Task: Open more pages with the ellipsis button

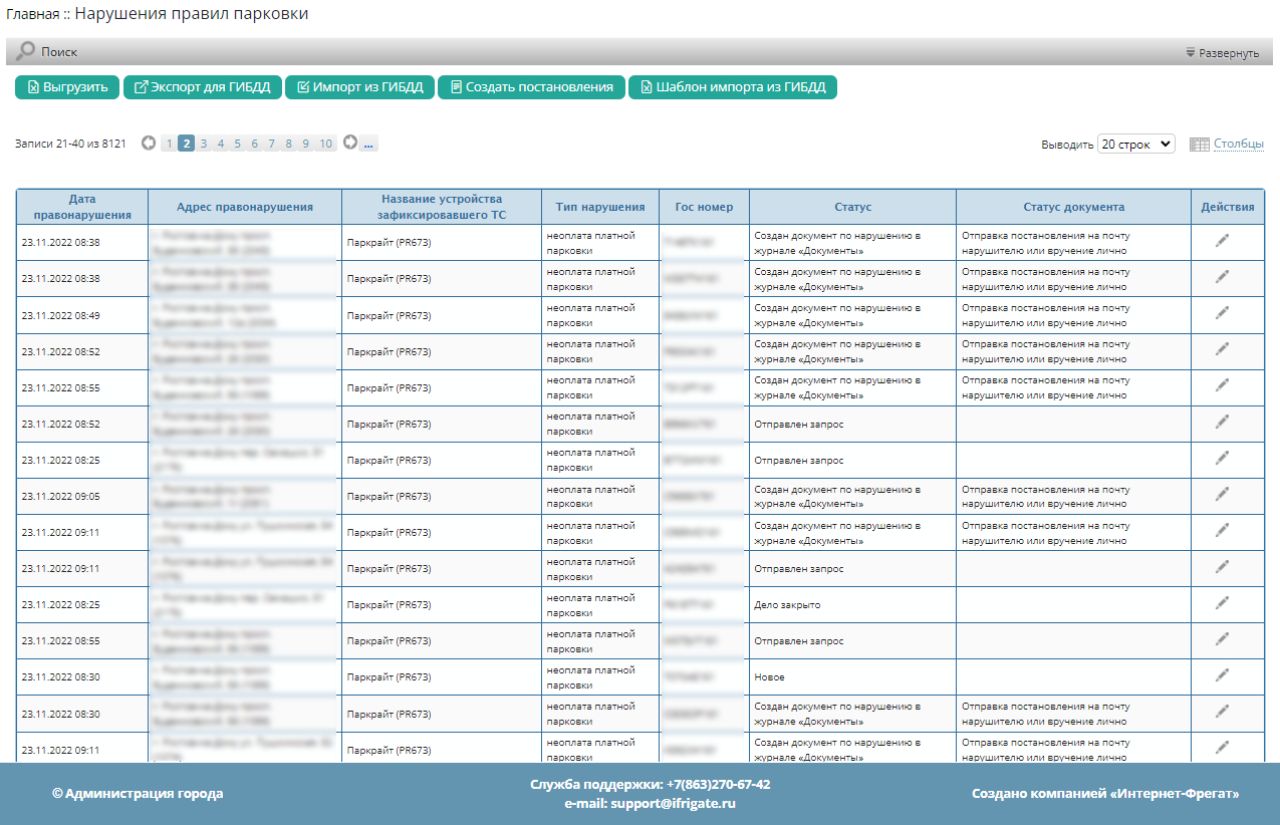Action: coord(368,144)
